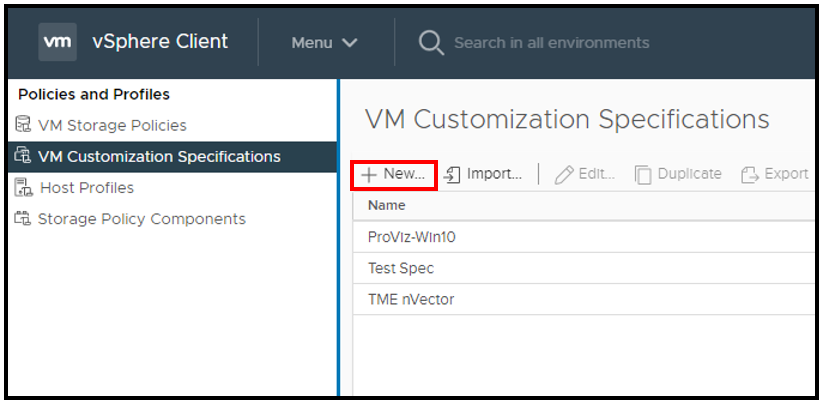
Task: Focus the Search in all environments field
Action: 552,42
